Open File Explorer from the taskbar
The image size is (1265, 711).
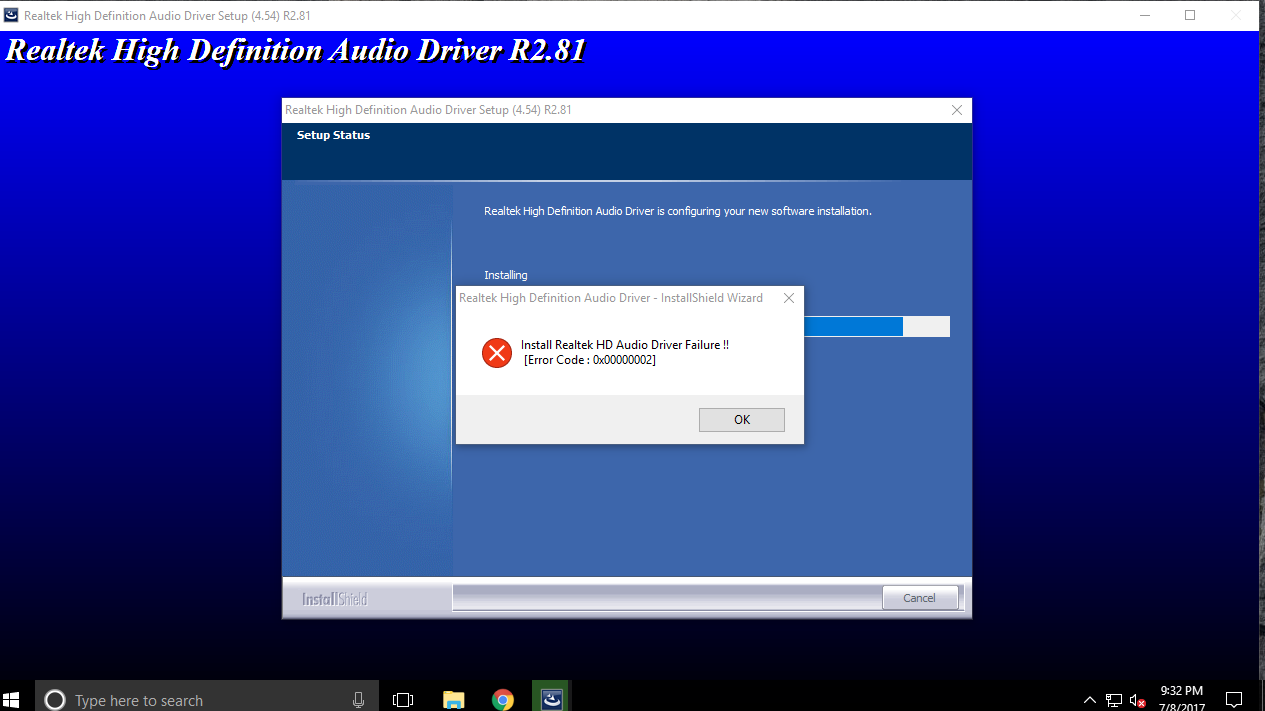[x=453, y=700]
